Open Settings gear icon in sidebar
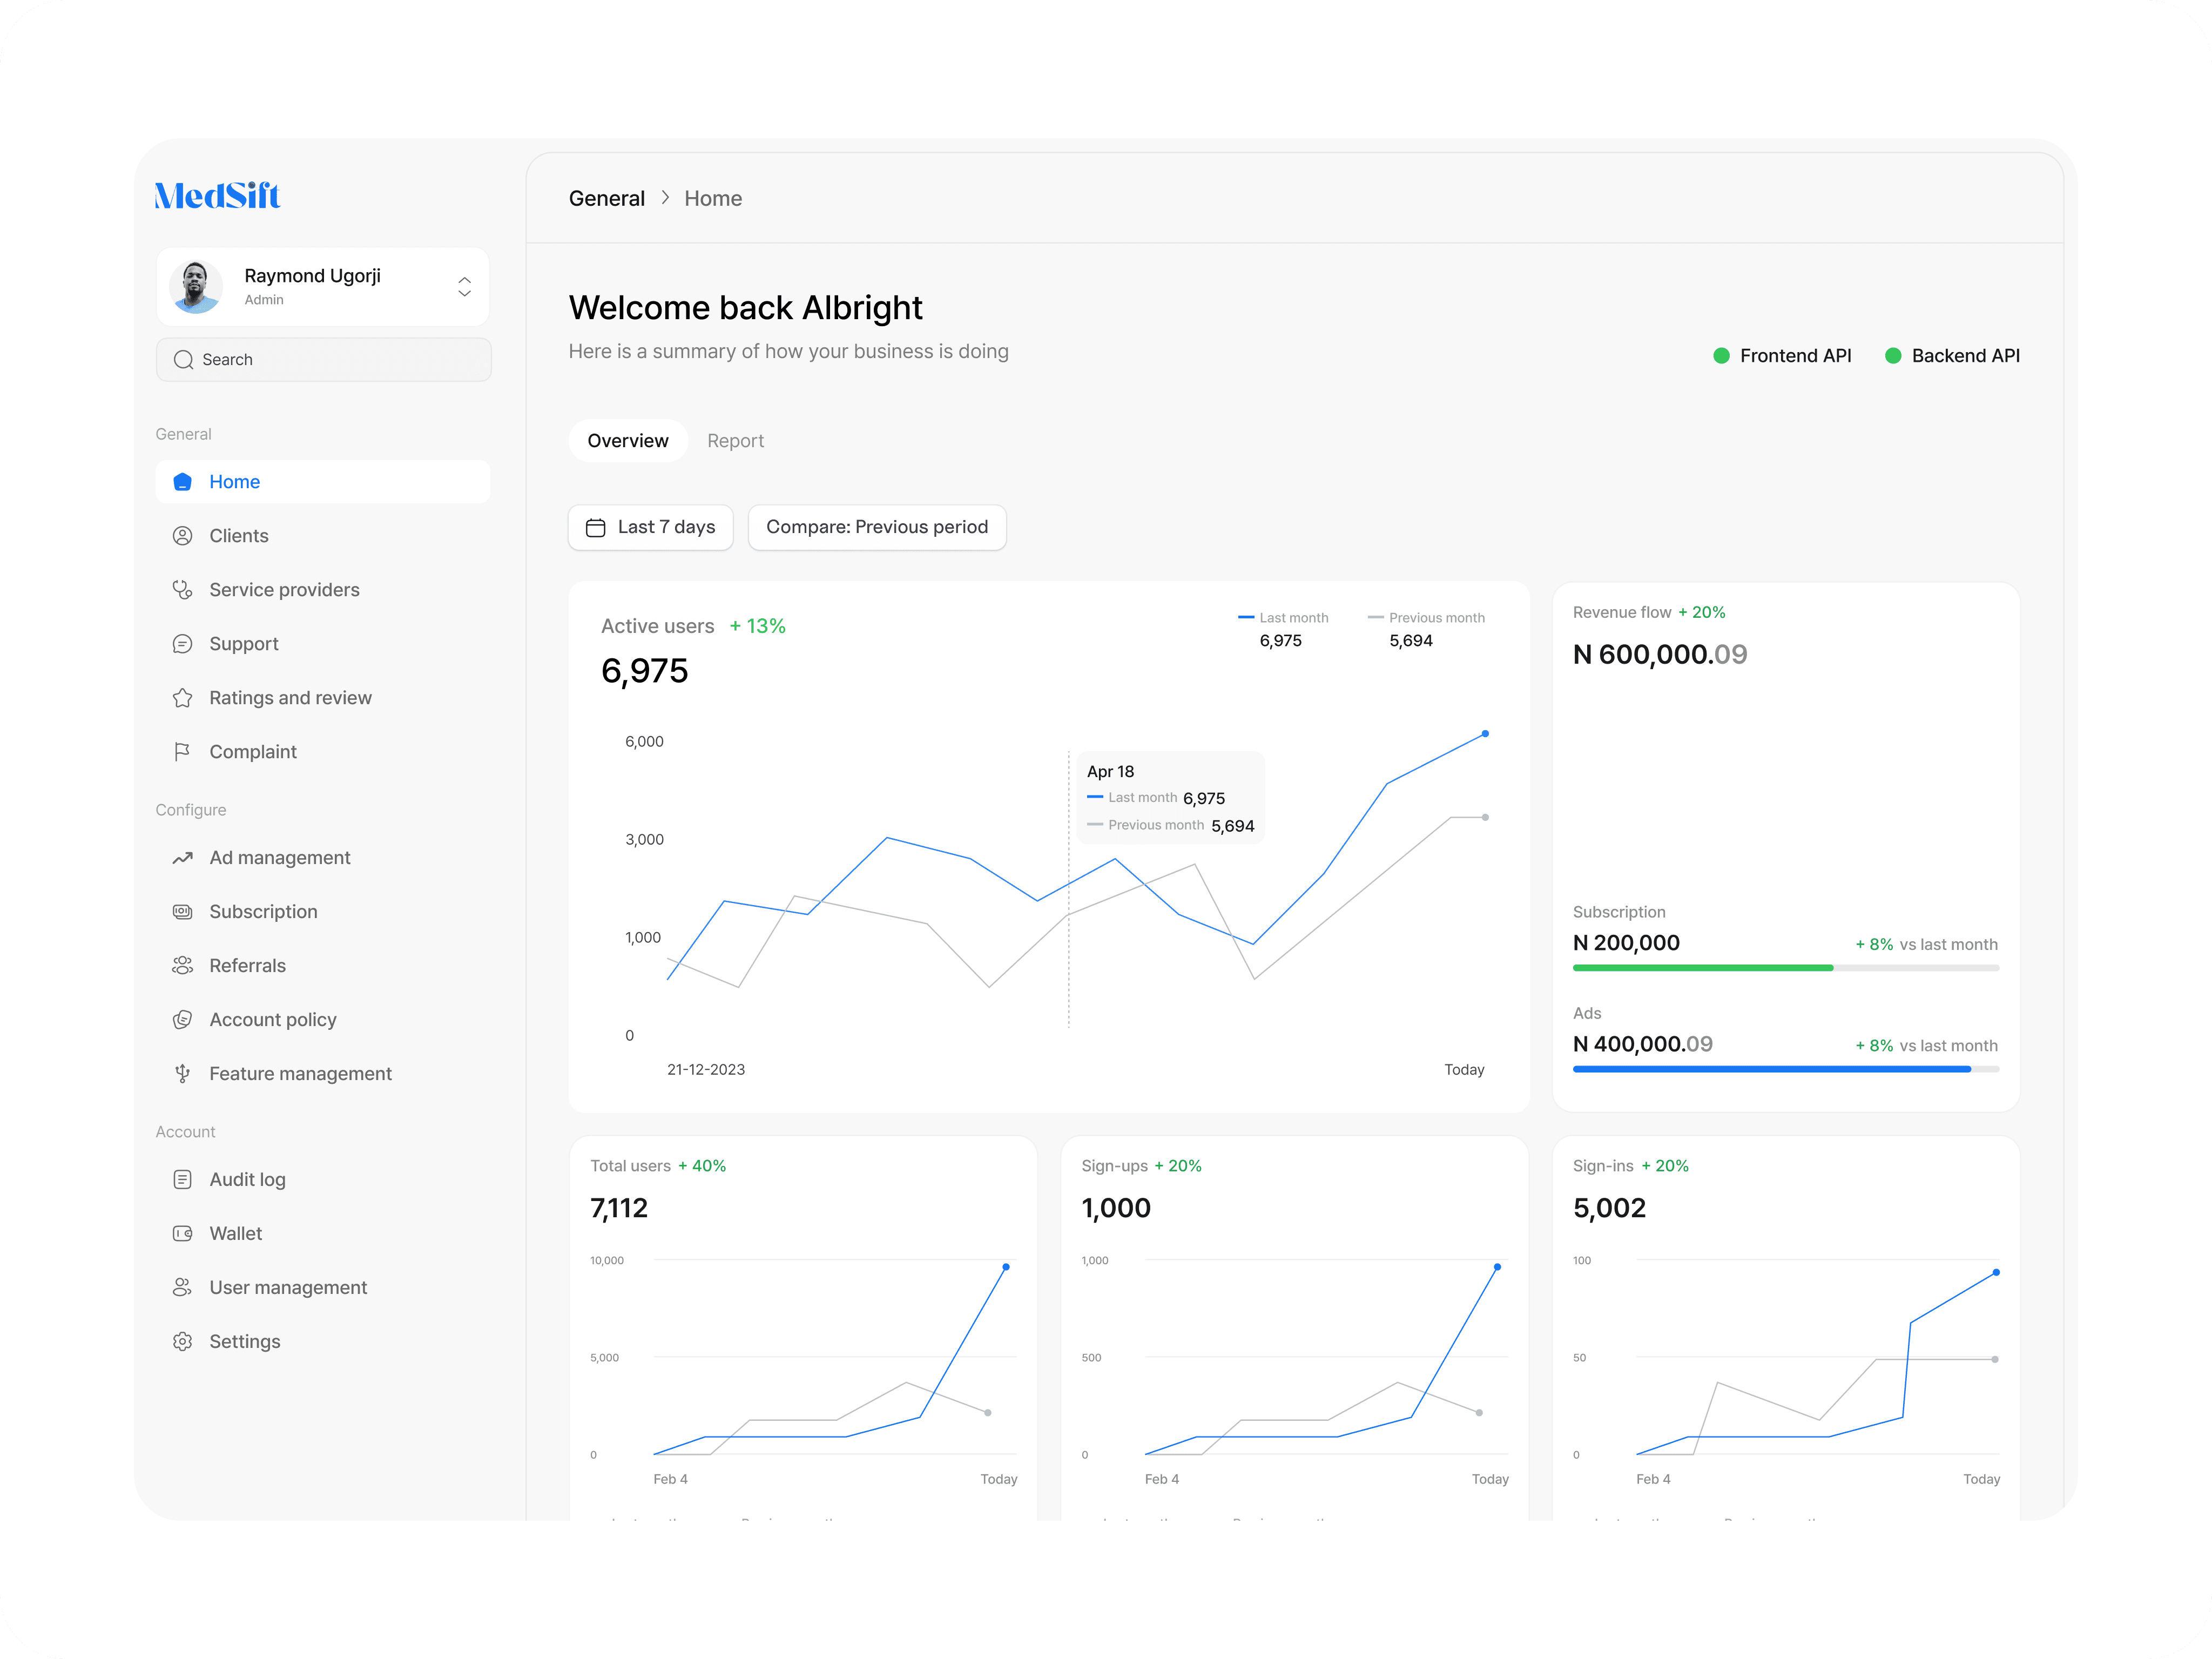Image resolution: width=2212 pixels, height=1659 pixels. [182, 1342]
